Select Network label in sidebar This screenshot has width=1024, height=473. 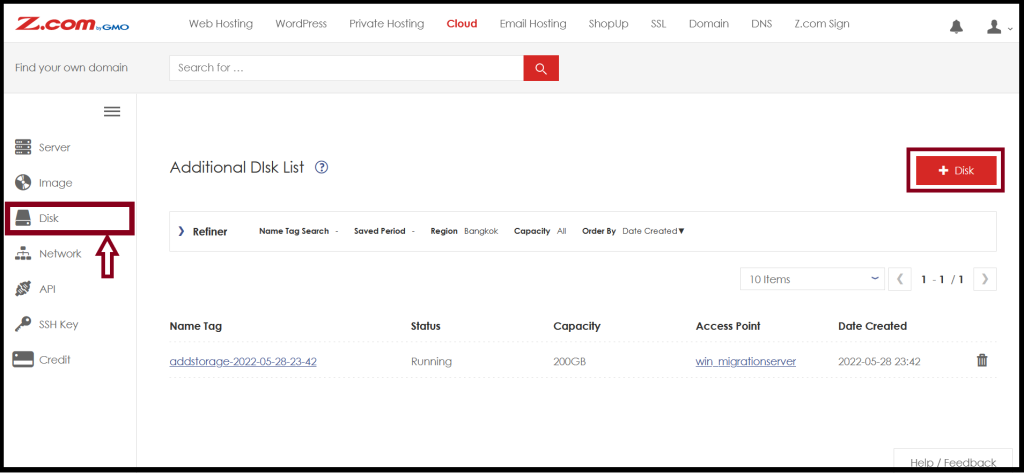60,253
